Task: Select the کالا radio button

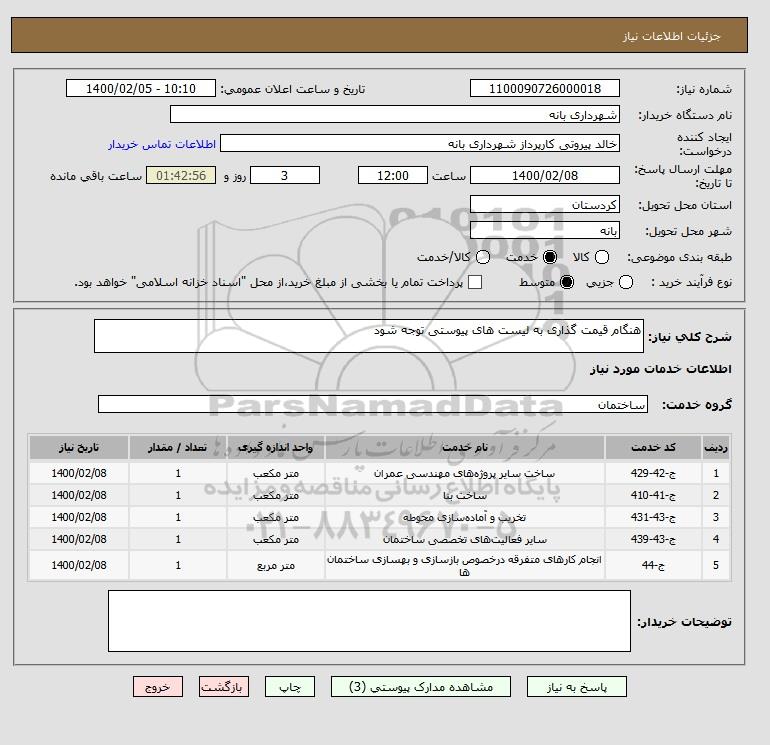Action: coord(602,257)
